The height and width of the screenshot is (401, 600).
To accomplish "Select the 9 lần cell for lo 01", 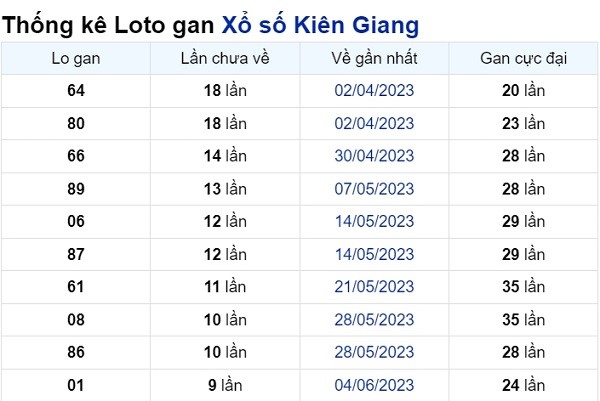I will coord(225,385).
